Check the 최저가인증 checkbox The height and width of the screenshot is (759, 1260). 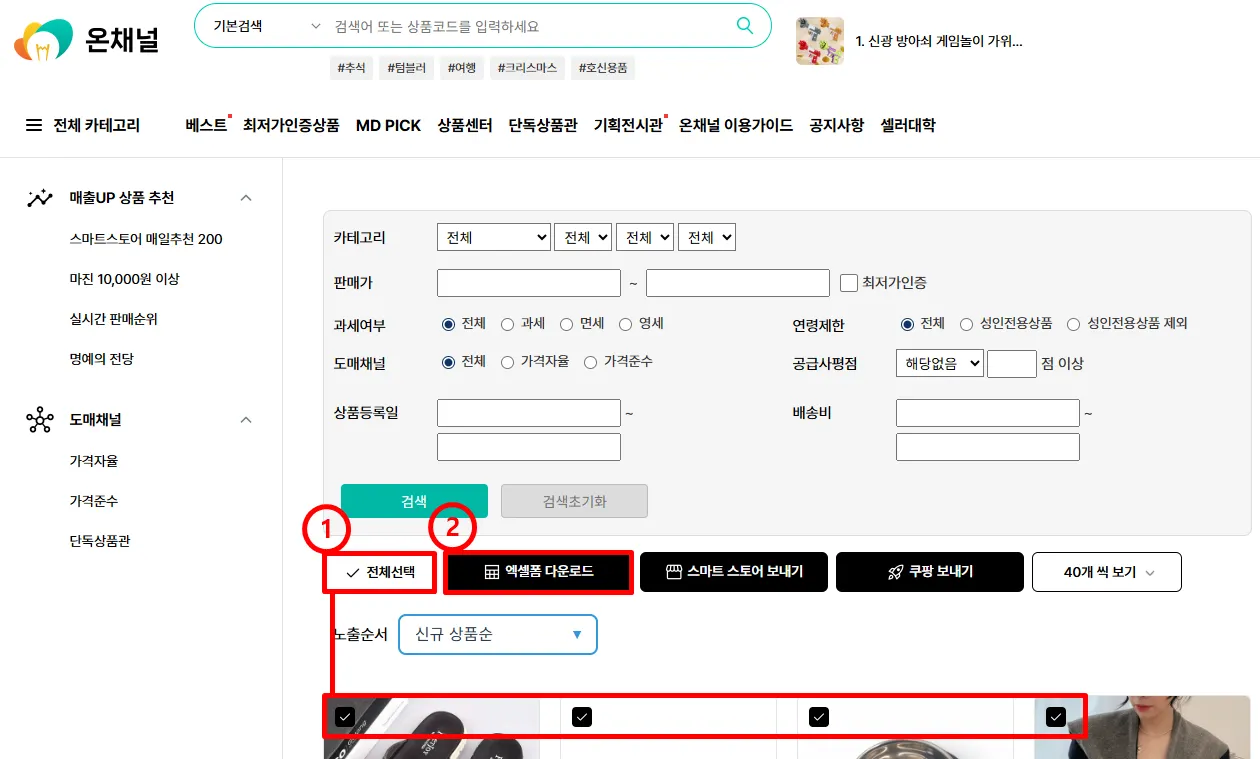[x=849, y=283]
